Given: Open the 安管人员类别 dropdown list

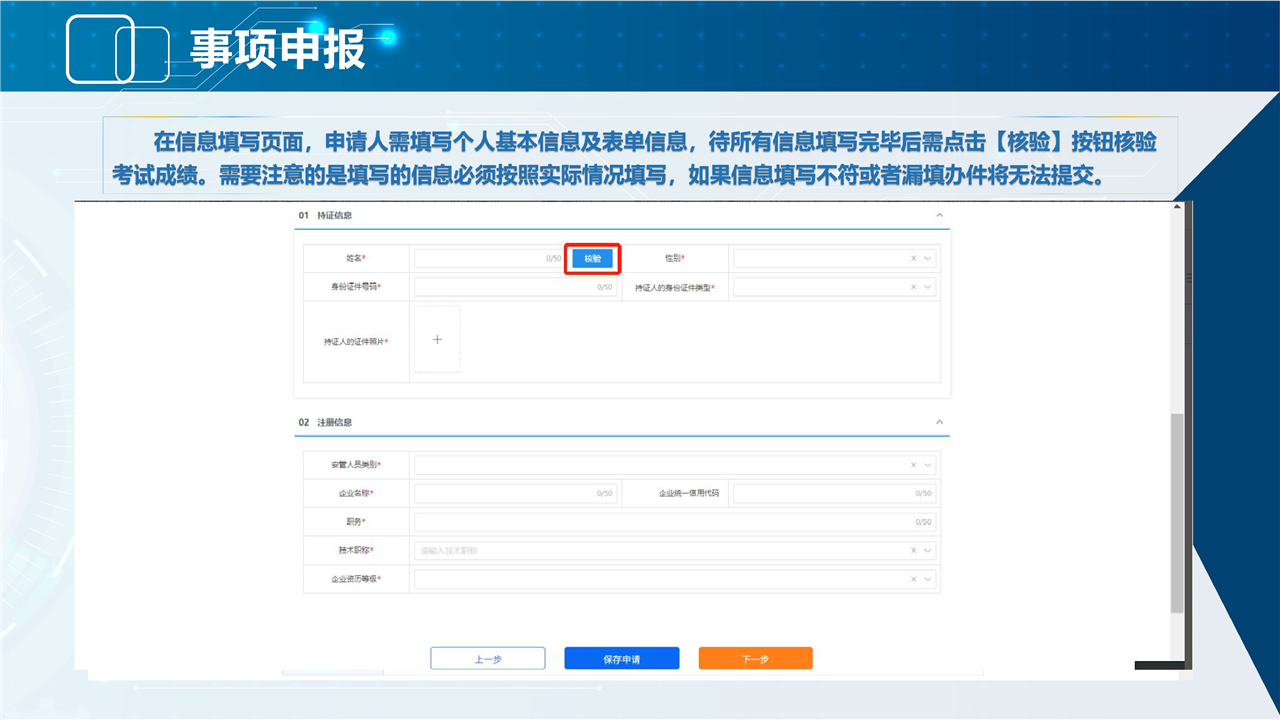Looking at the screenshot, I should click(x=928, y=465).
